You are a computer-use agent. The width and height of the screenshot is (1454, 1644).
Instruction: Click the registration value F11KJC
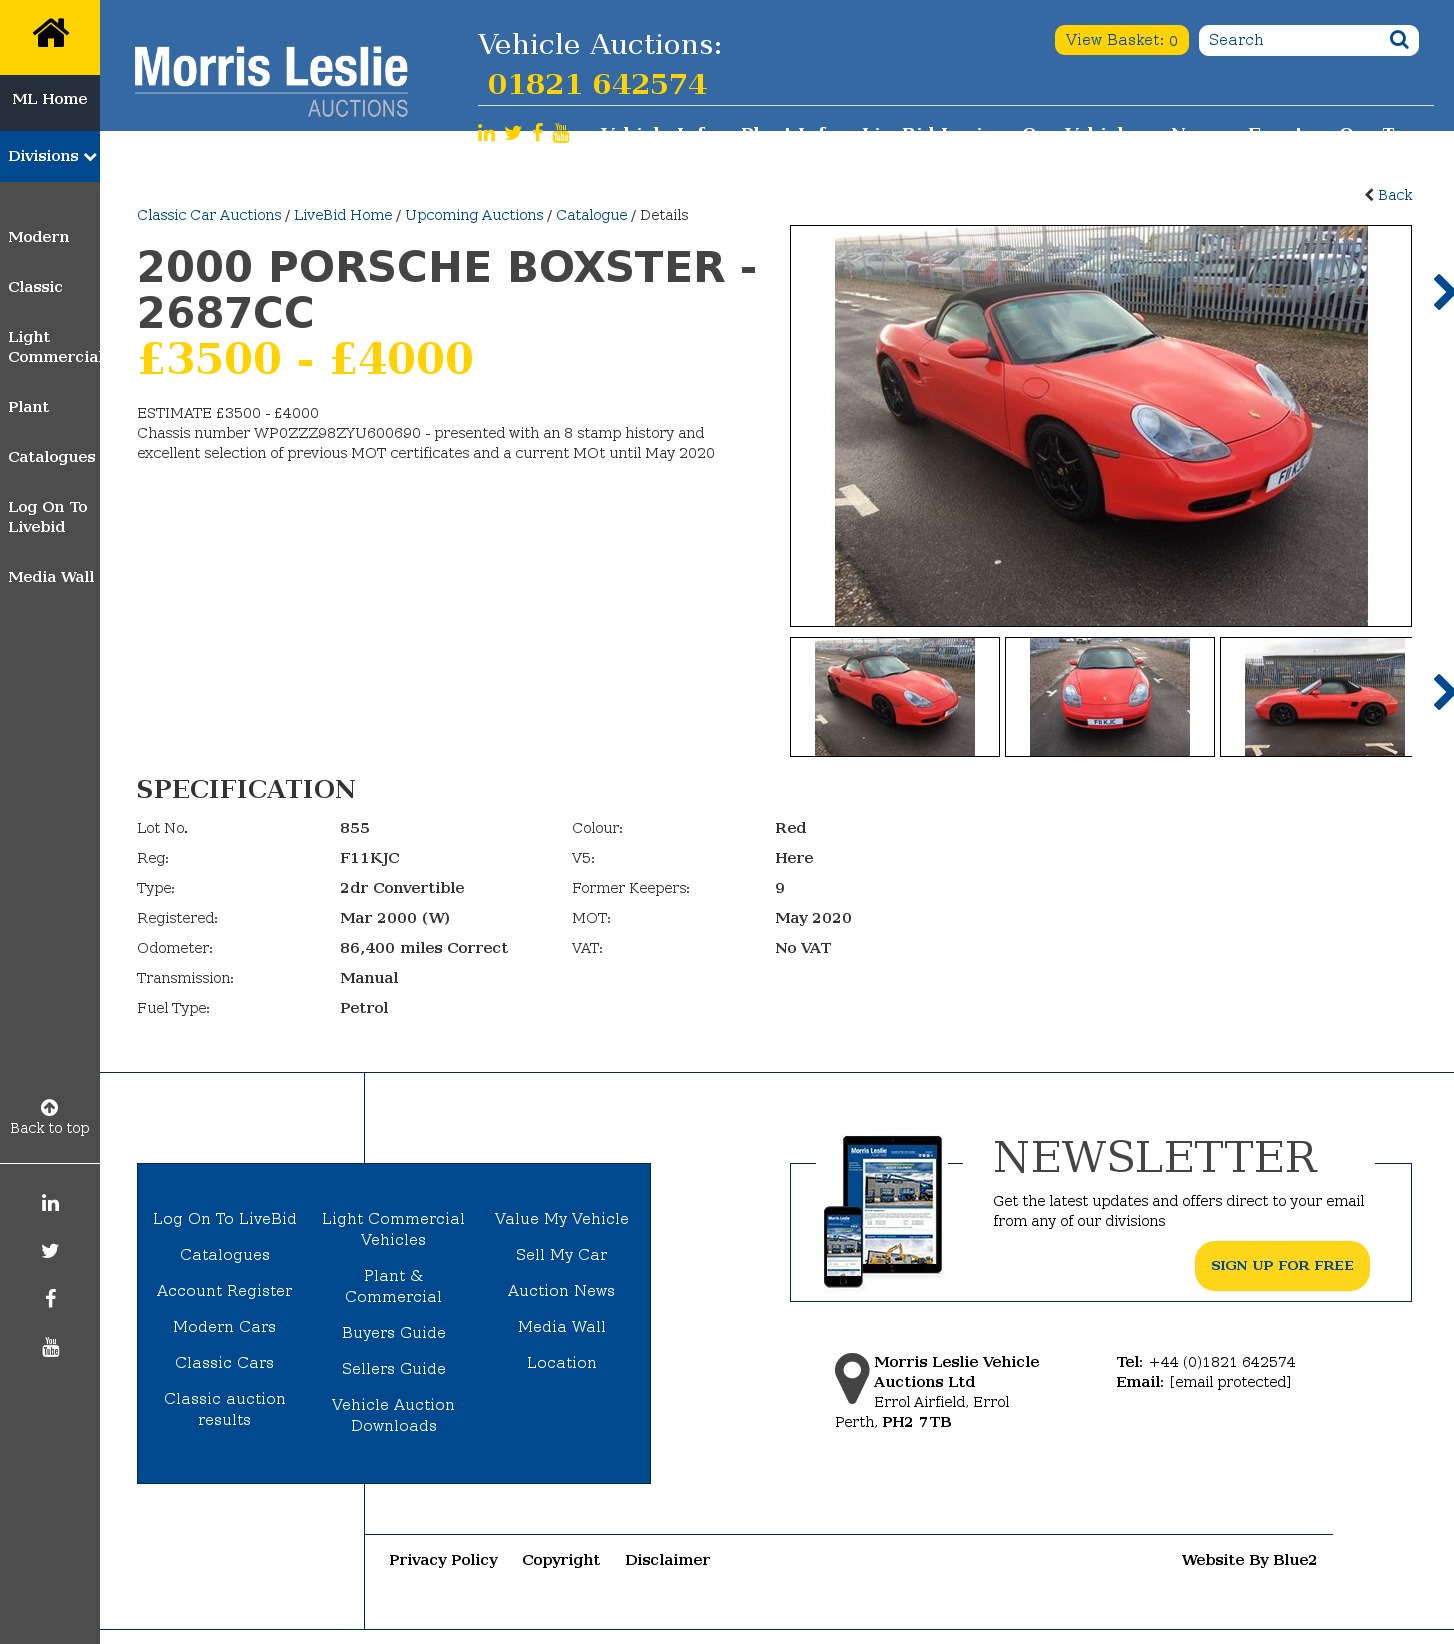[370, 858]
